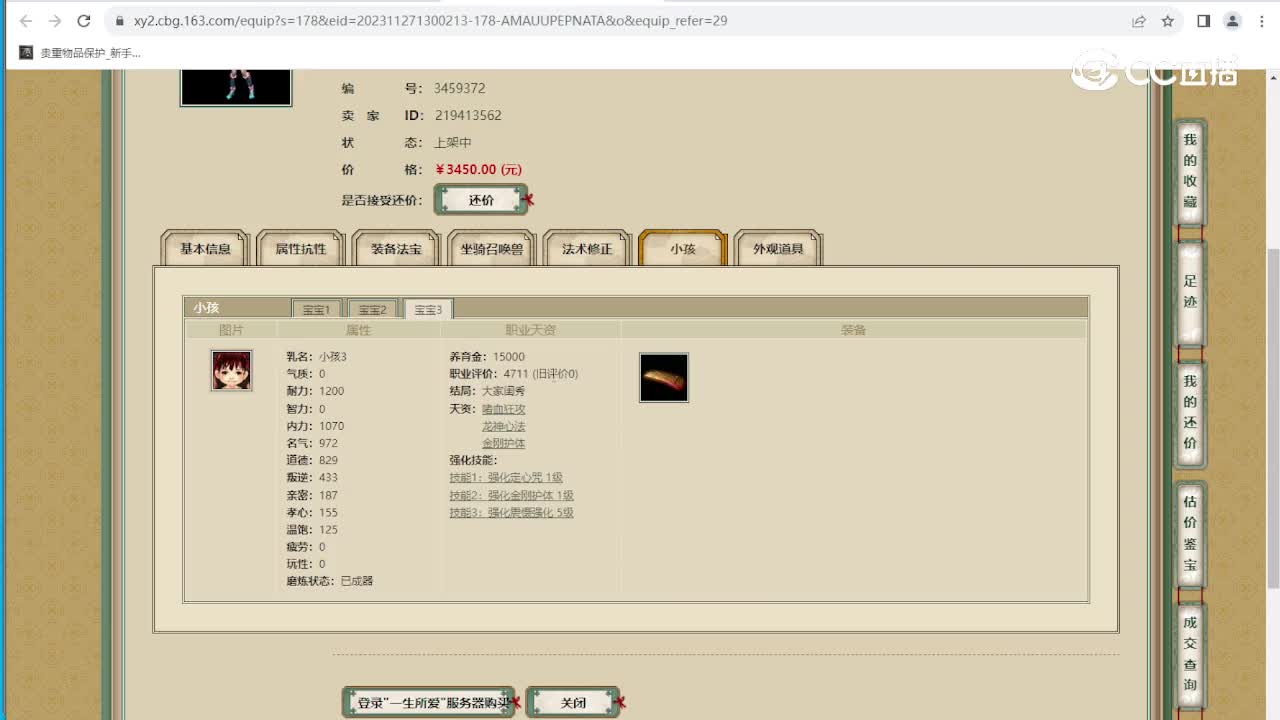
Task: Click the address bar URL
Action: click(430, 20)
